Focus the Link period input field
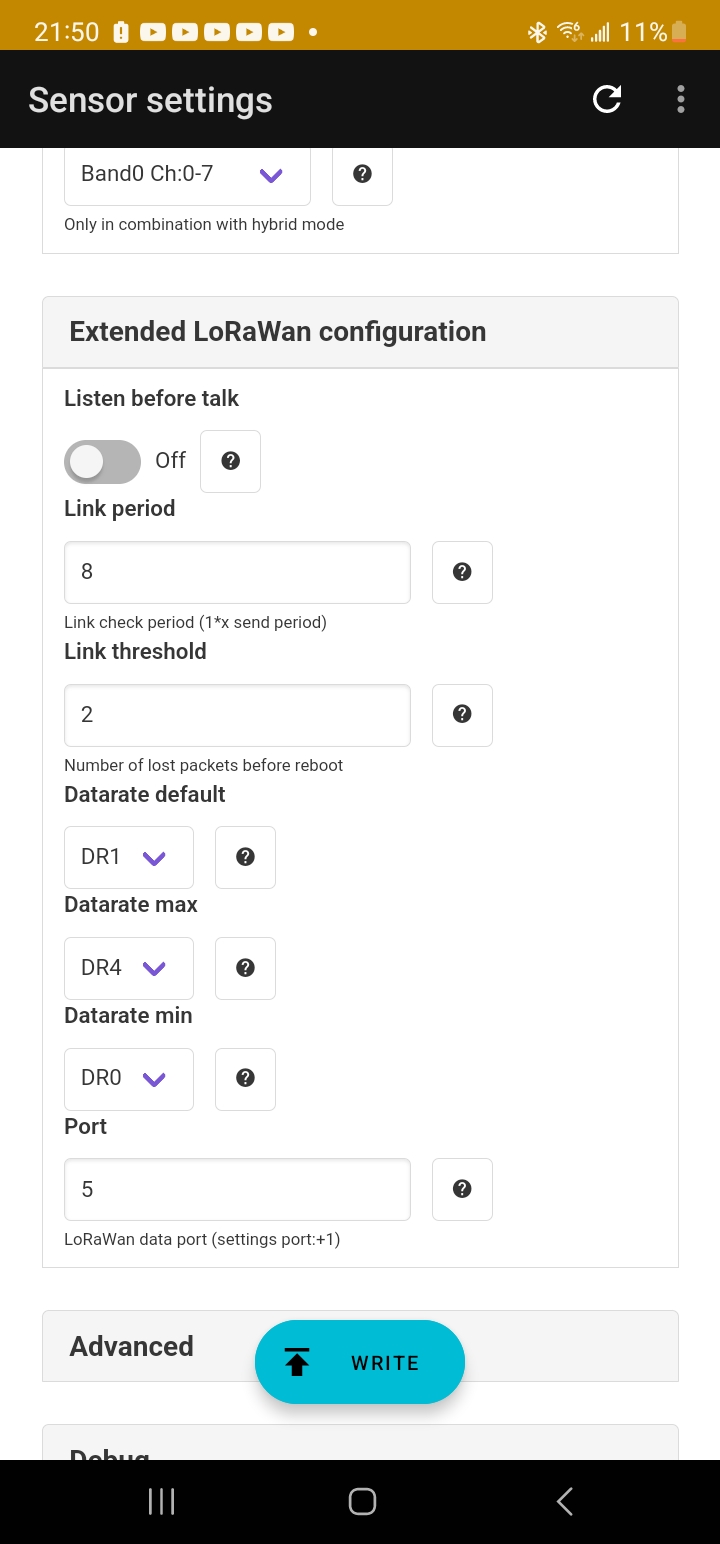Screen dimensions: 720x1544 [x=237, y=572]
